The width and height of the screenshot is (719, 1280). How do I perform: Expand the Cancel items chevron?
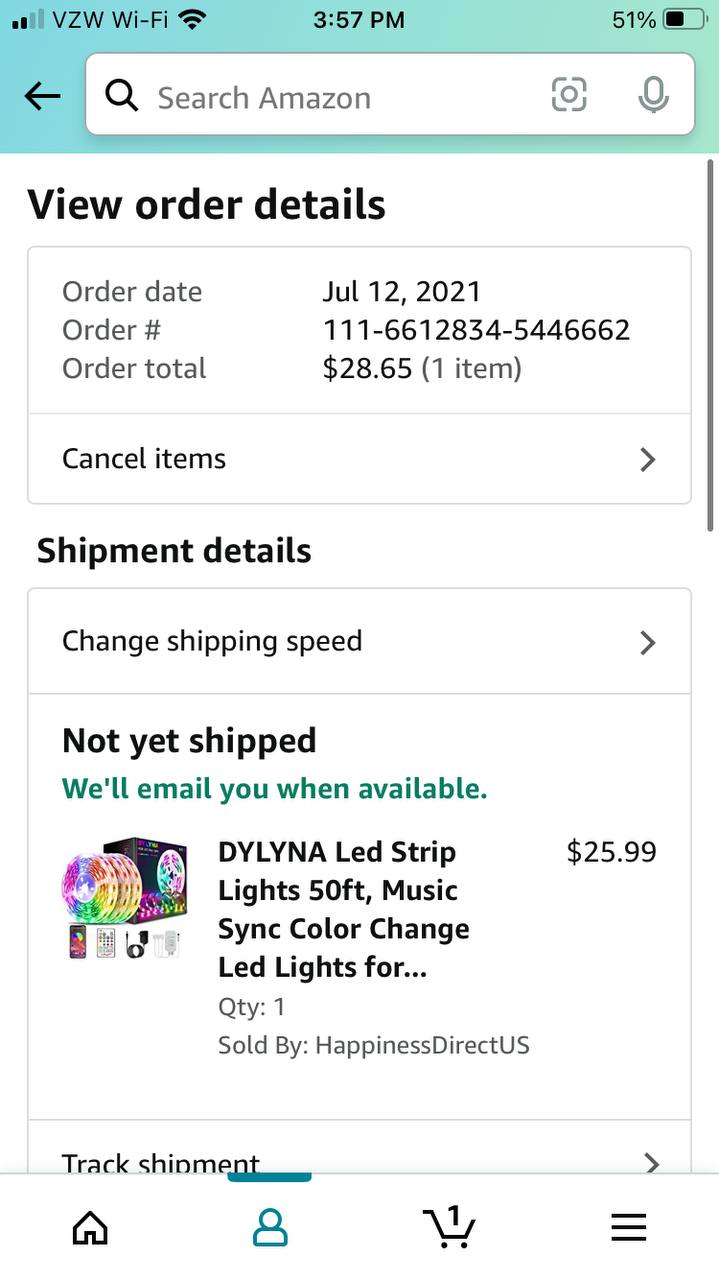(648, 459)
